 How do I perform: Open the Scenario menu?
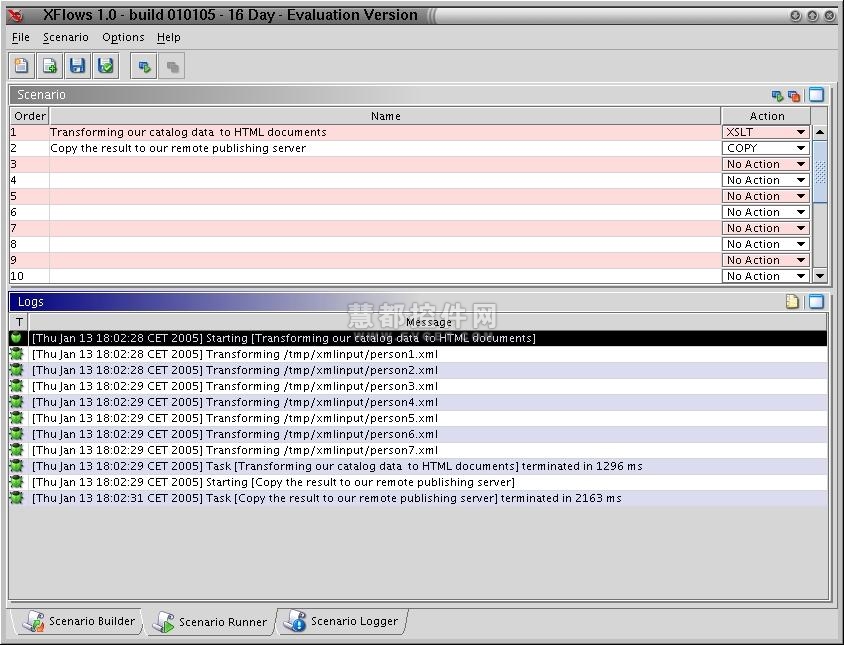coord(66,37)
